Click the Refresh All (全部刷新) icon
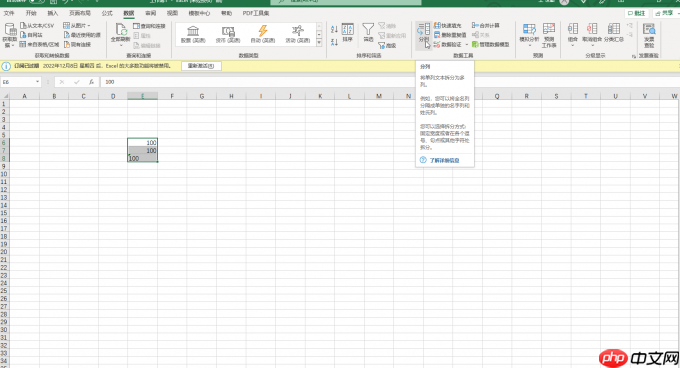Viewport: 680px width, 368px height. pyautogui.click(x=121, y=30)
